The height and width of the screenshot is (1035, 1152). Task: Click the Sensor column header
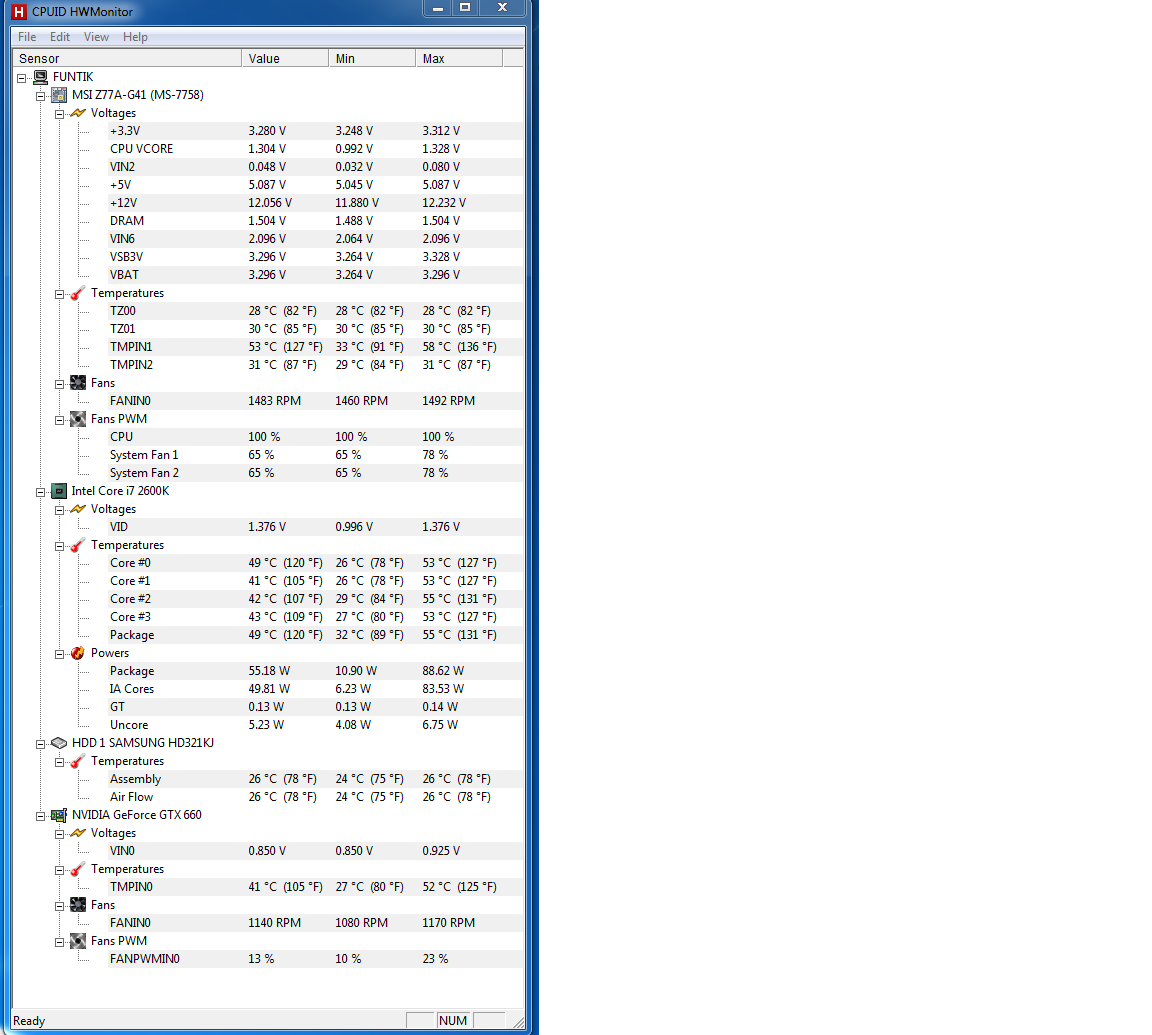127,59
